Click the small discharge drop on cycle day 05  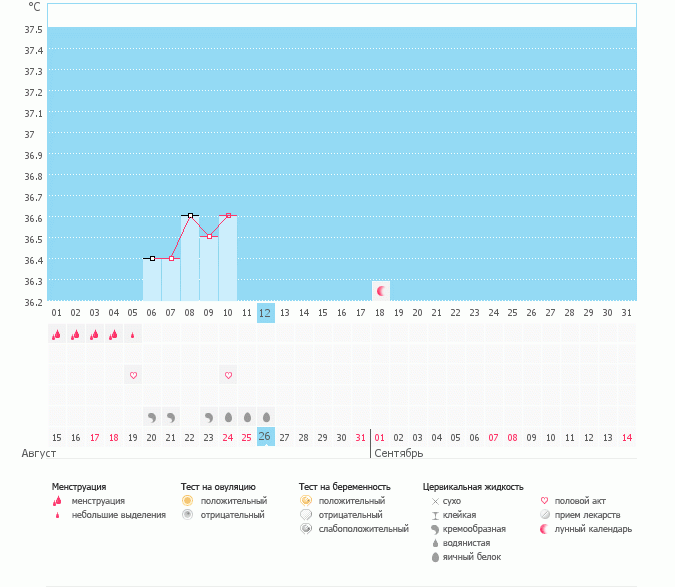coord(133,335)
